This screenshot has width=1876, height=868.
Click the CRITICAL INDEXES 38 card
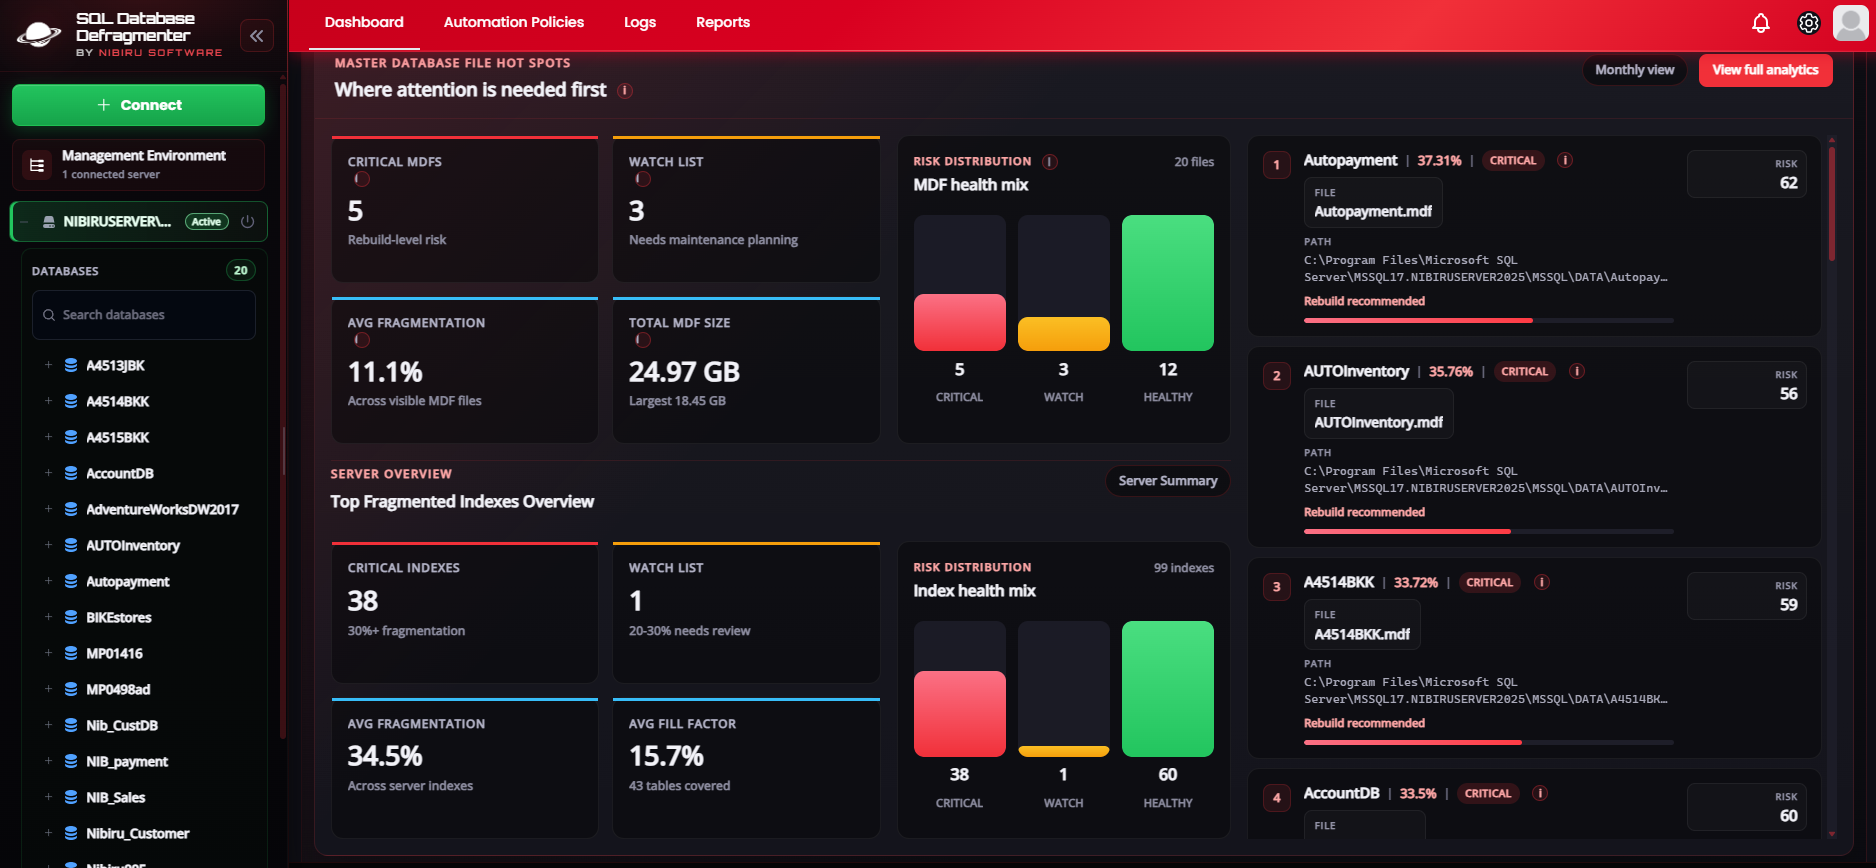(464, 613)
